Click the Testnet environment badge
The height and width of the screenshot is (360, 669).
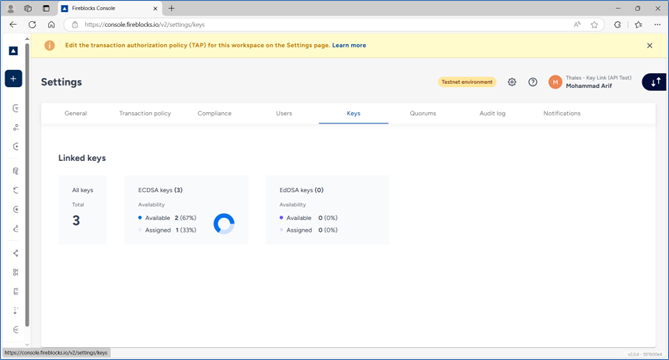coord(467,82)
